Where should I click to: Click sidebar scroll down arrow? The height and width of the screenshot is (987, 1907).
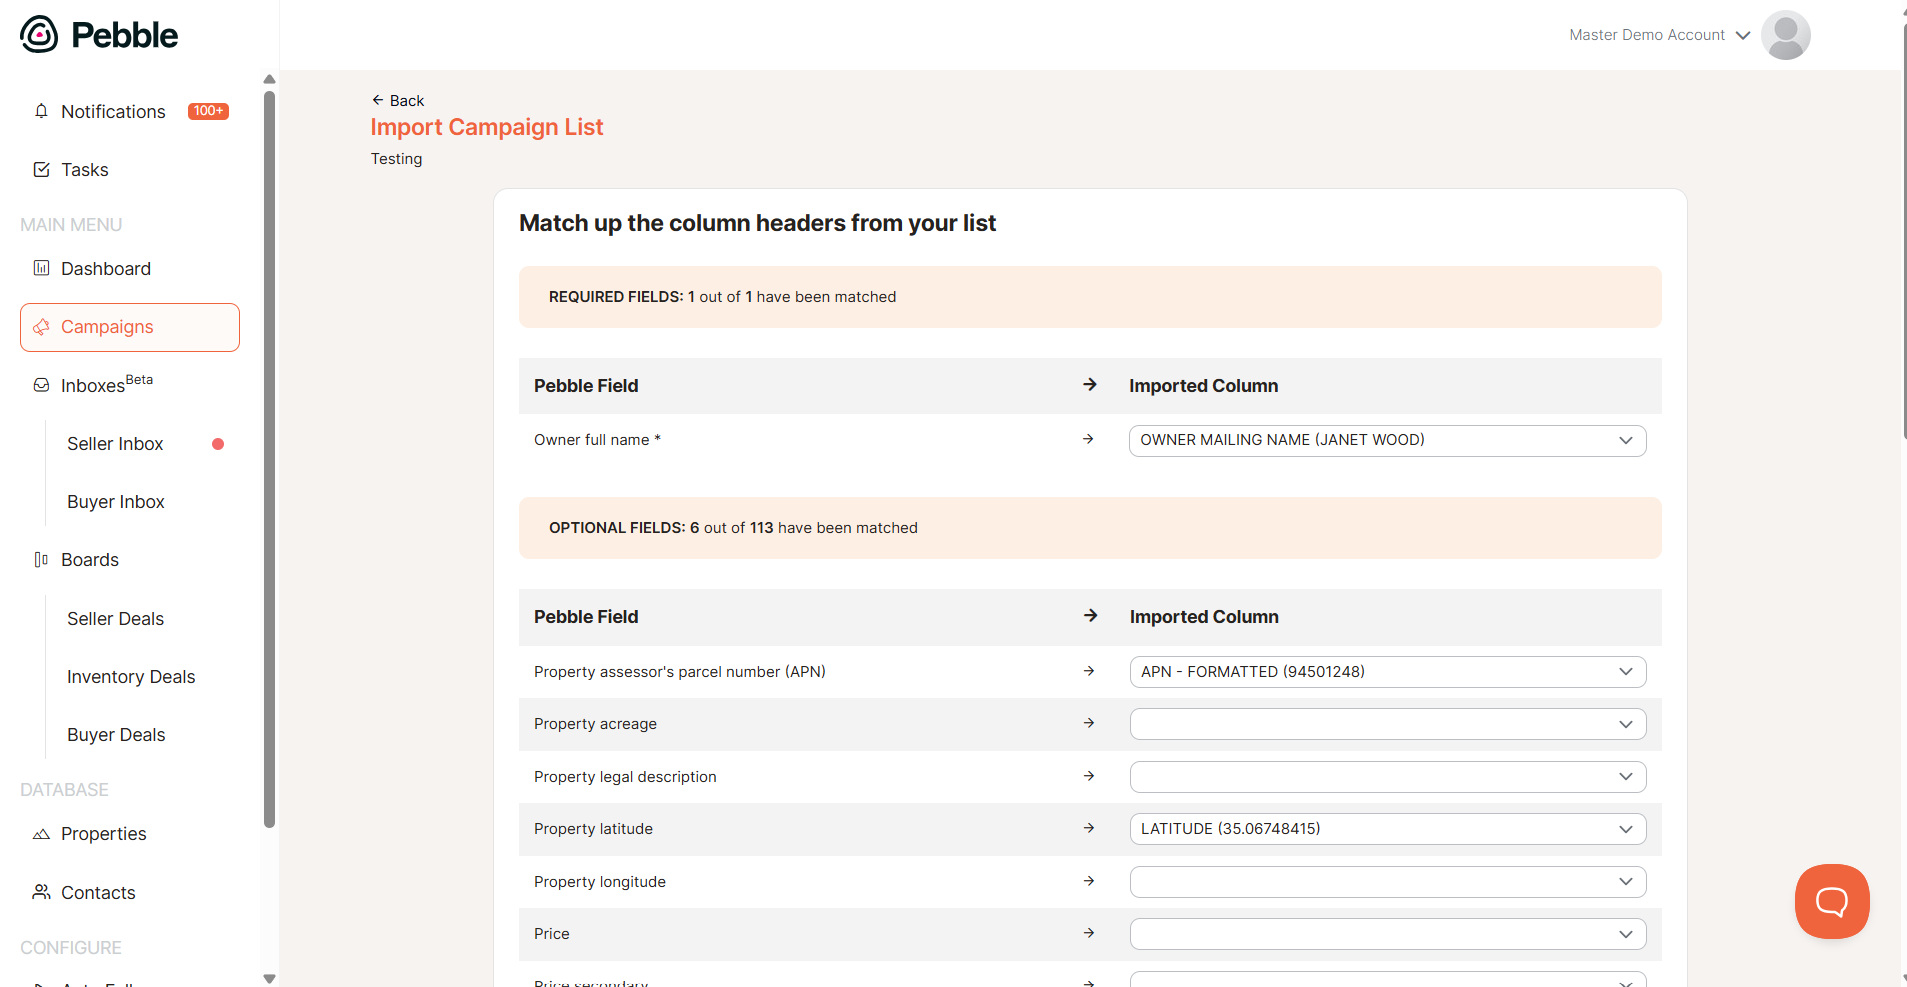pos(269,979)
